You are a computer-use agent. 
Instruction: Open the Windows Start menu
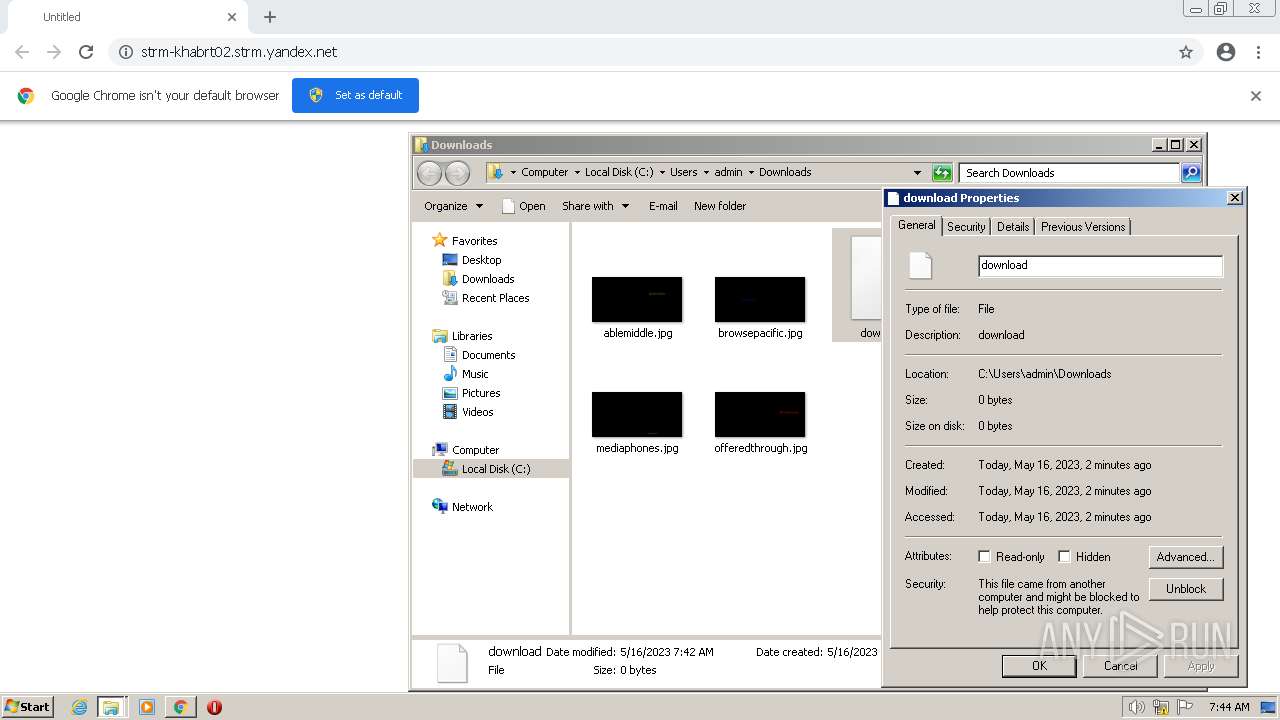[x=27, y=707]
